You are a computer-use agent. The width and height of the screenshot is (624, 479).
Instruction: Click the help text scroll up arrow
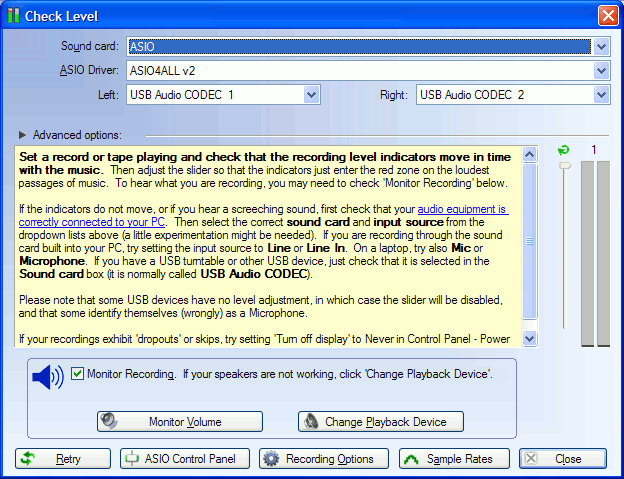point(529,154)
